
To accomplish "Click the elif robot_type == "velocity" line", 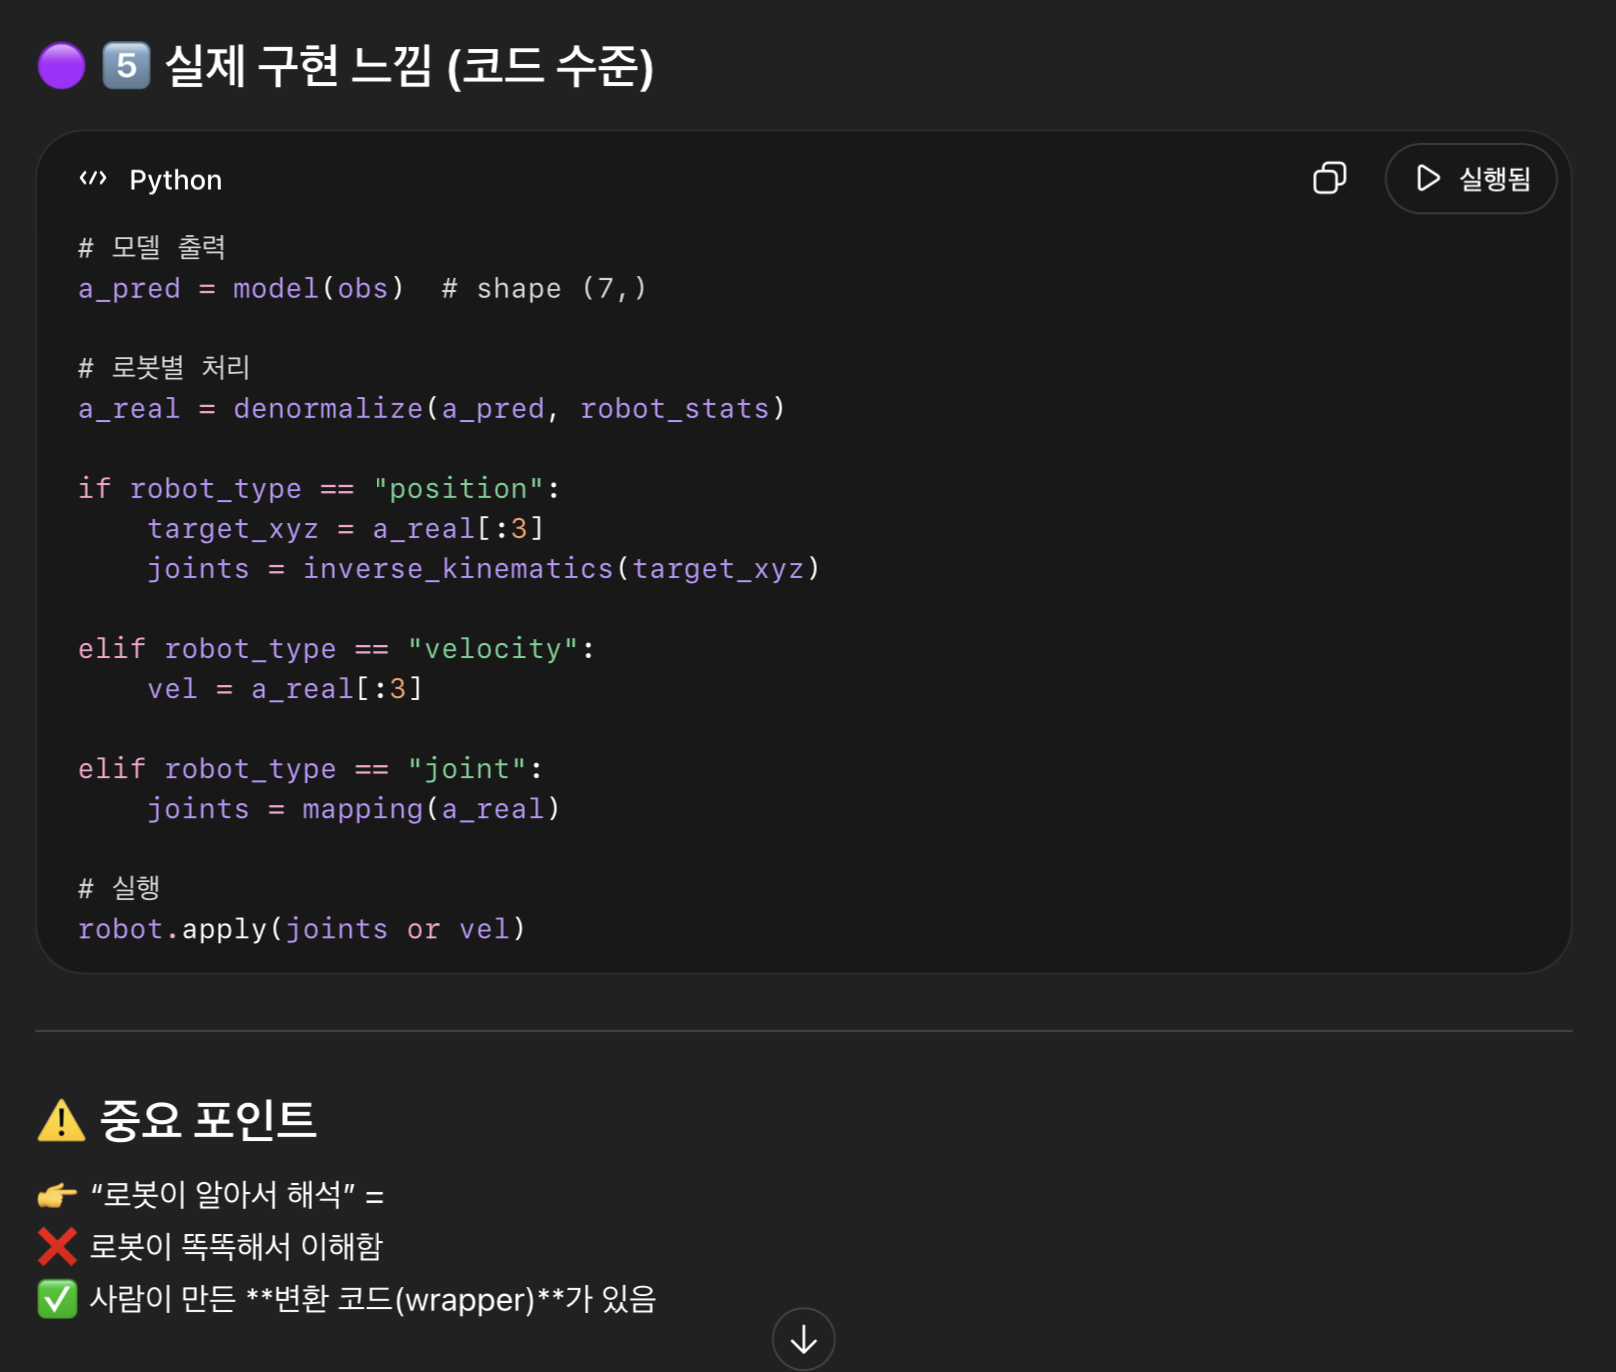I will pos(337,648).
